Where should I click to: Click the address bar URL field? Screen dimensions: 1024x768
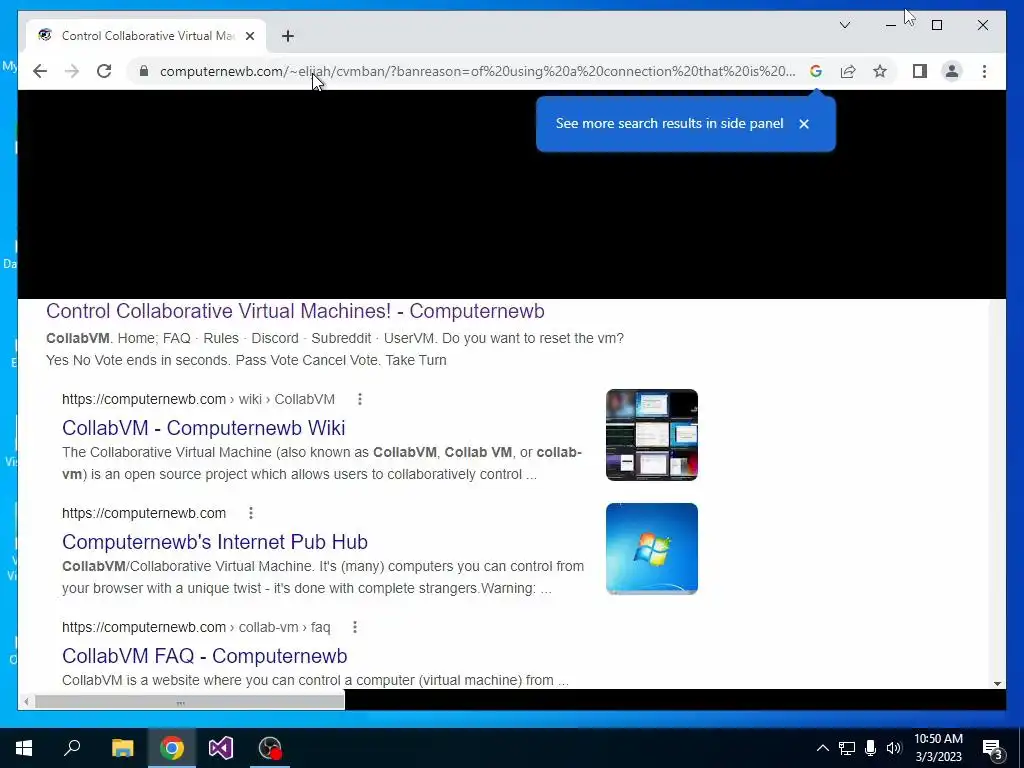click(x=477, y=71)
